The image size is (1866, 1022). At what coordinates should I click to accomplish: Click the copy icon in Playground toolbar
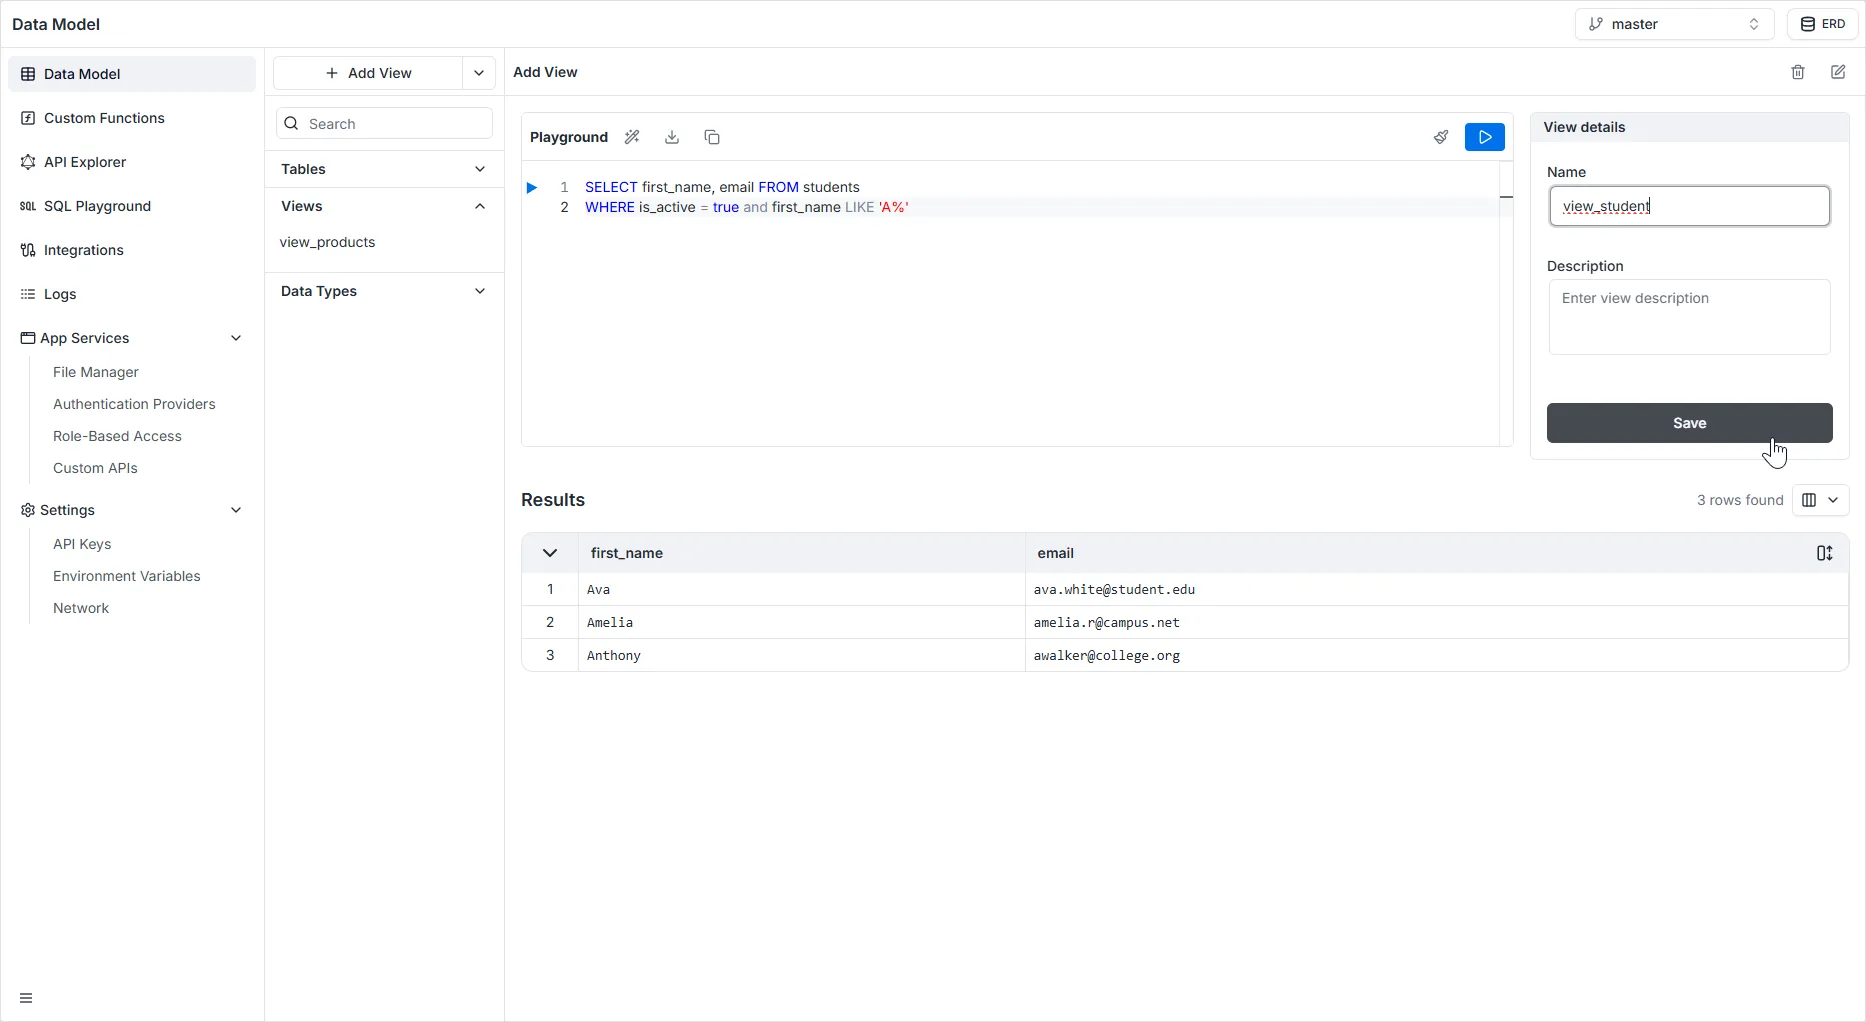(x=712, y=137)
